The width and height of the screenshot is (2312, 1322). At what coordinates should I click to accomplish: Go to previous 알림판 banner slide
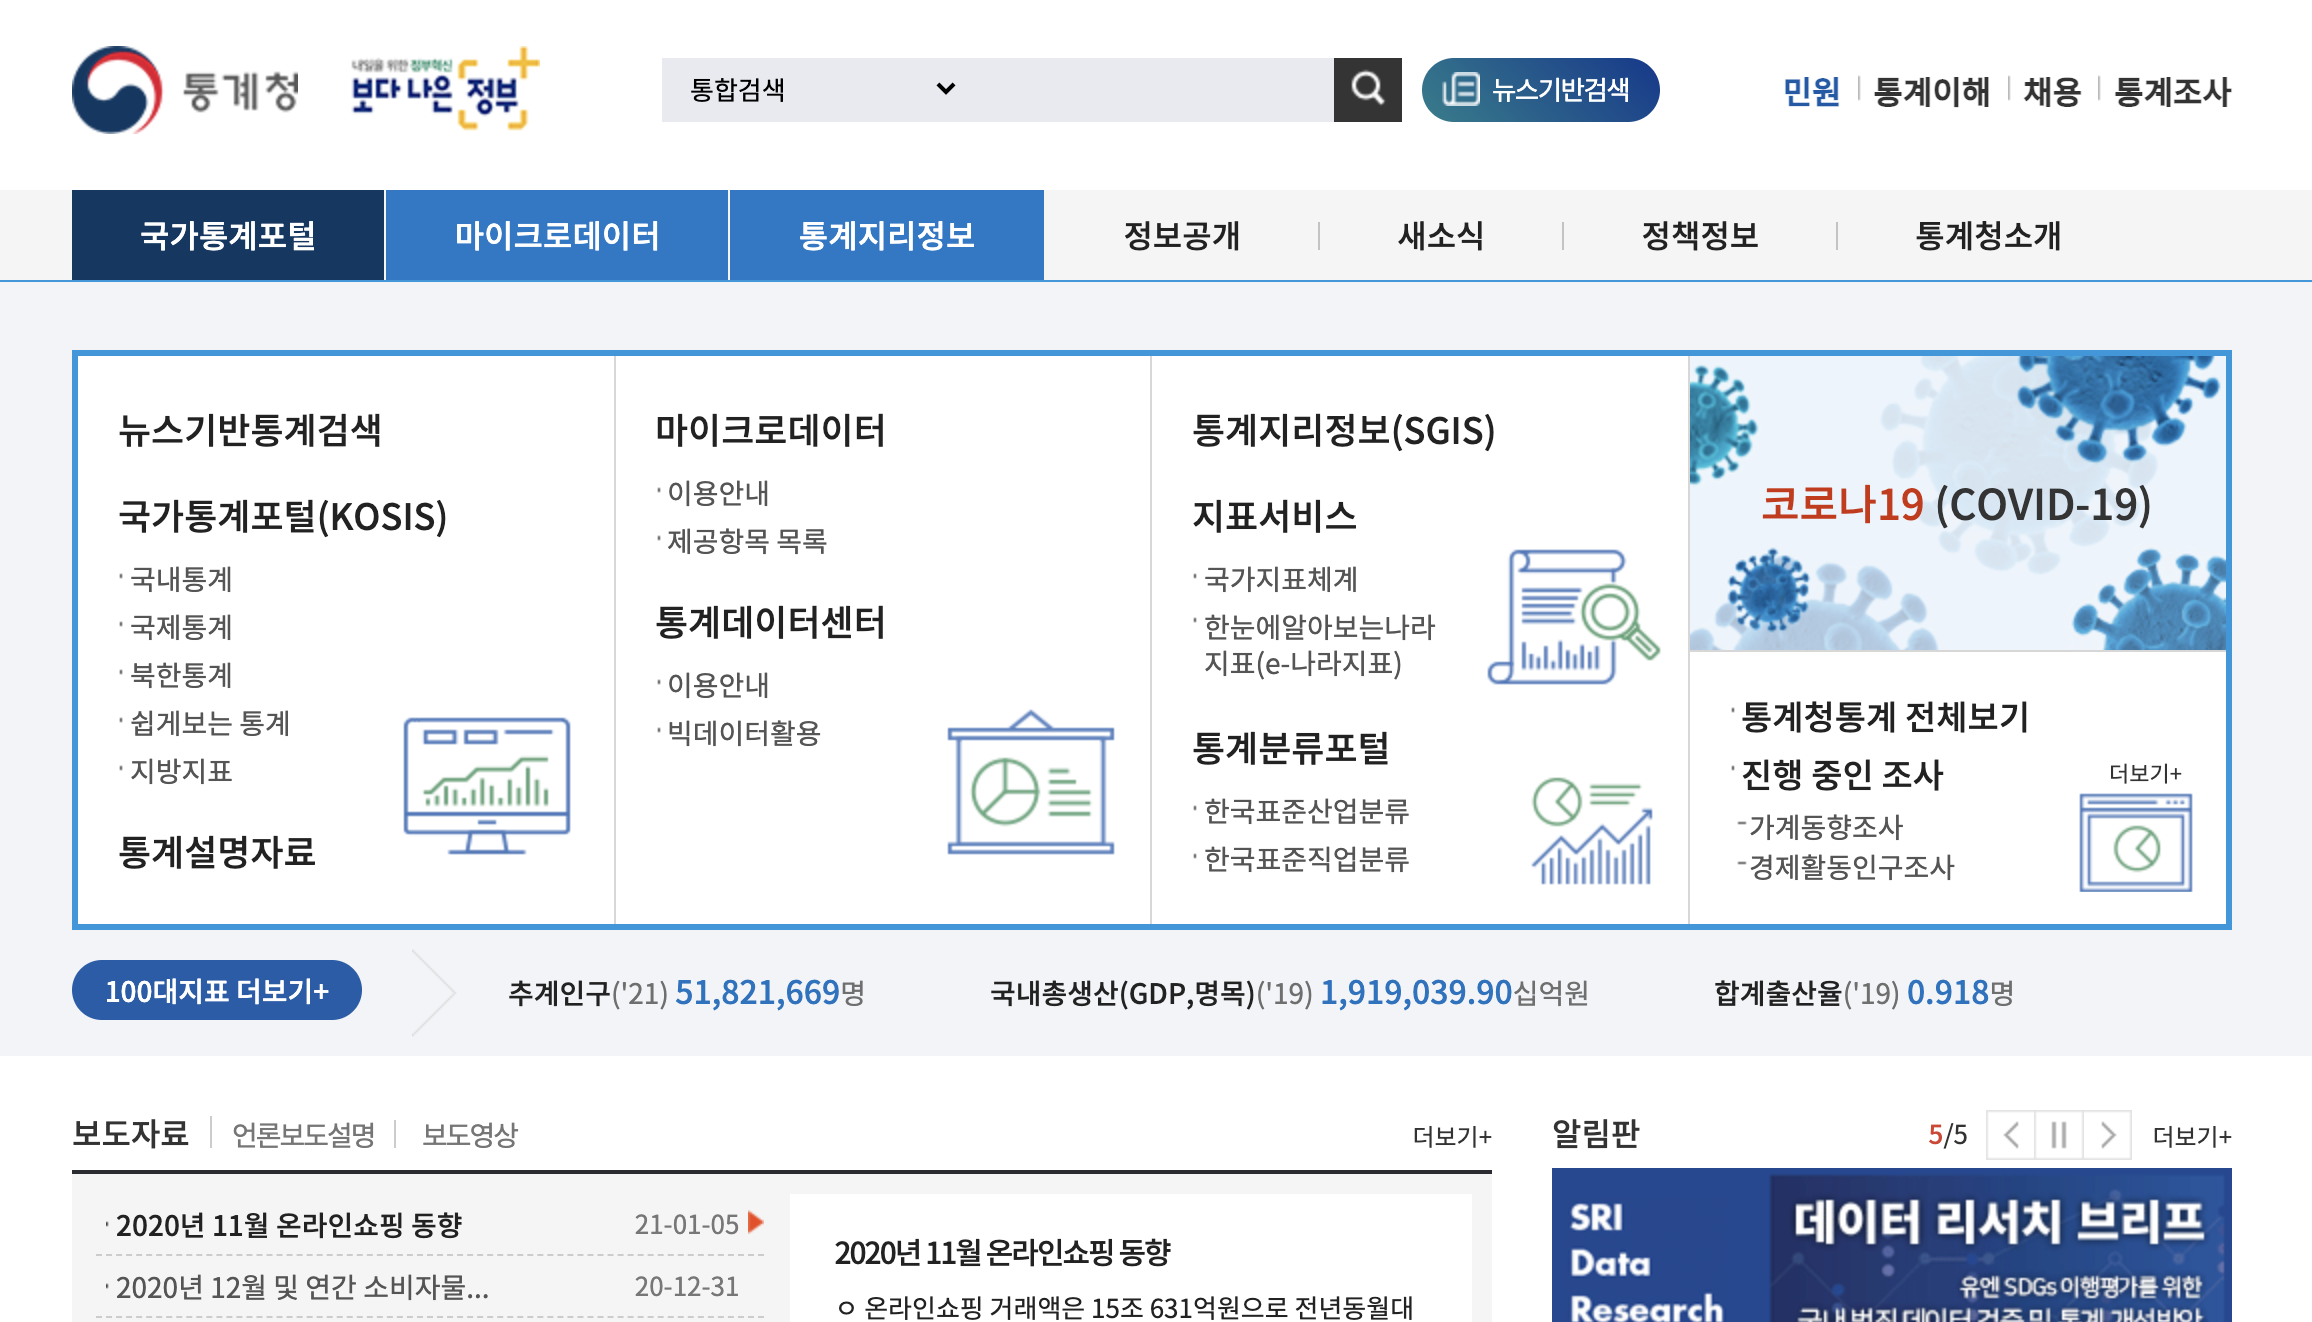(2011, 1135)
